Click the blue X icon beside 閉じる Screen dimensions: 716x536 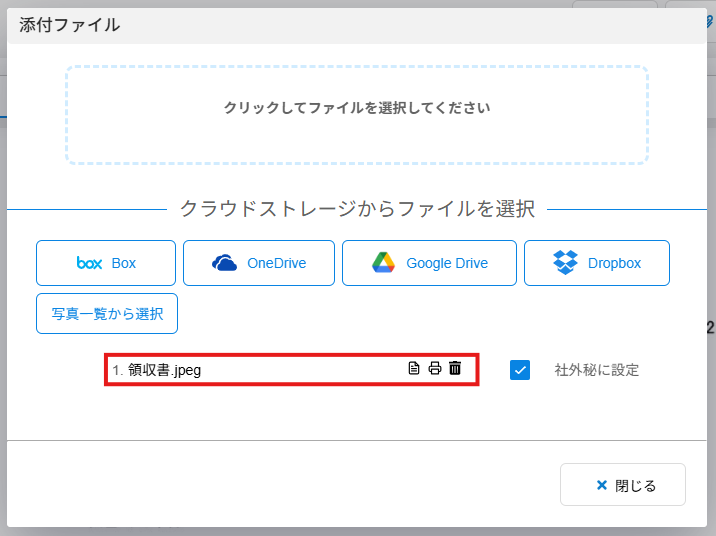tap(602, 485)
